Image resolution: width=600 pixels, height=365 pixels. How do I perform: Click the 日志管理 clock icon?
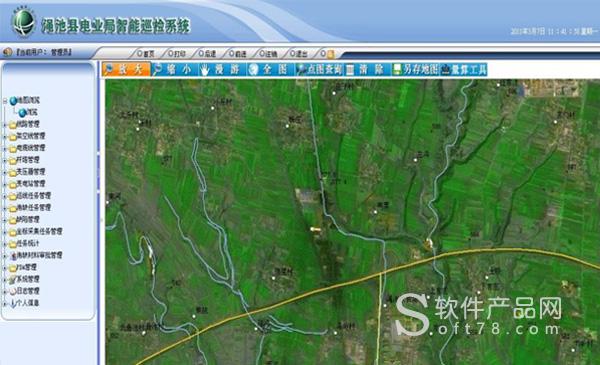(x=13, y=292)
